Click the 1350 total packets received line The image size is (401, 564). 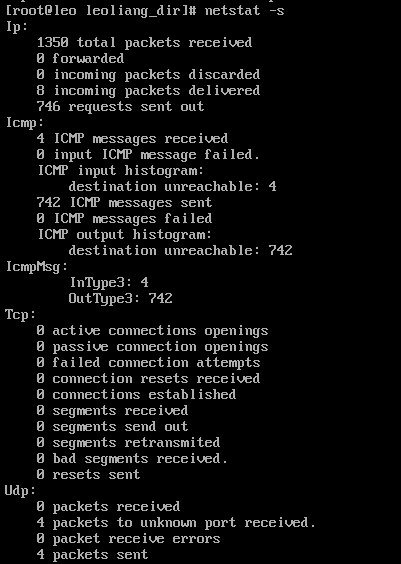(x=144, y=43)
